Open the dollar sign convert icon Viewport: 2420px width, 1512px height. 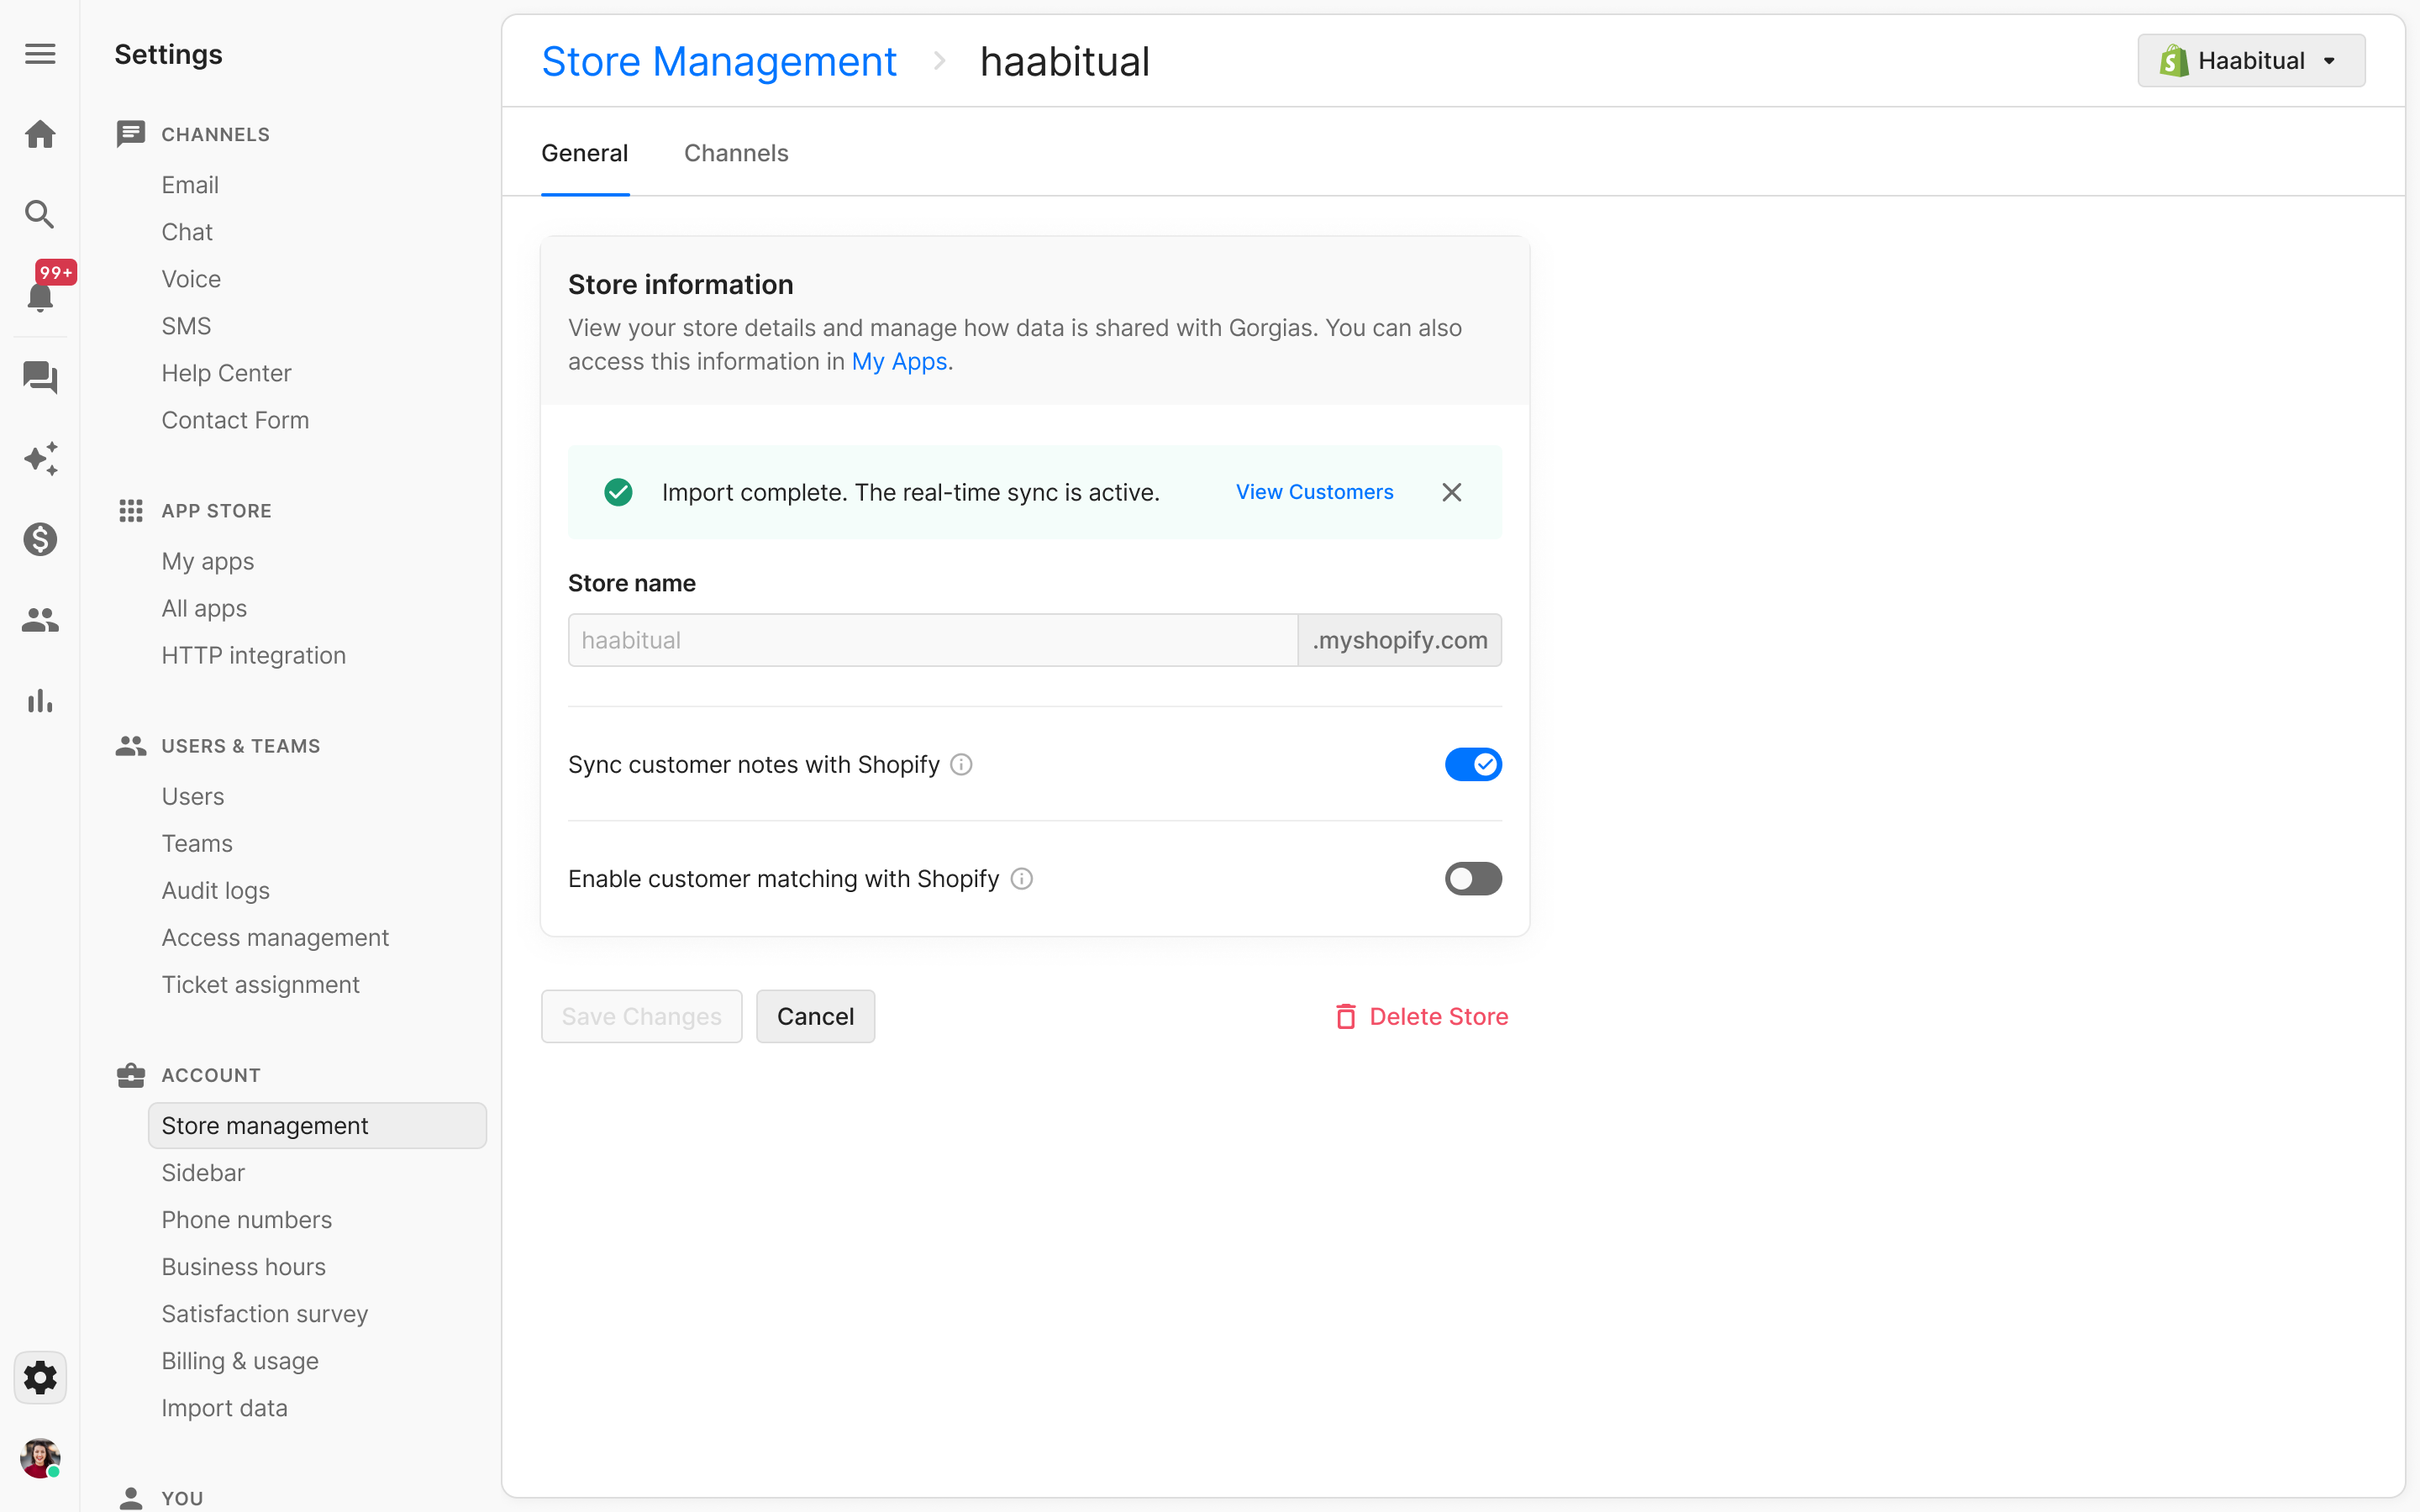click(40, 539)
